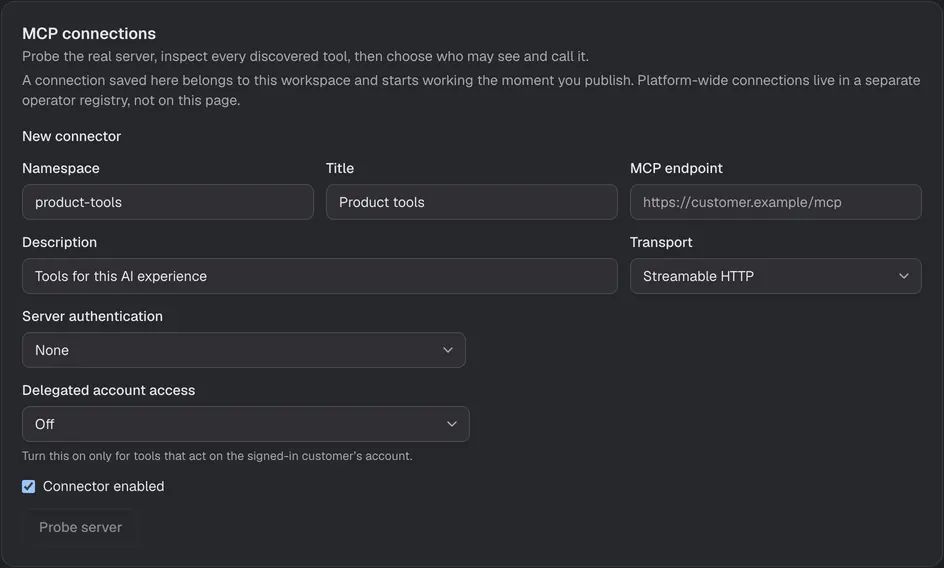Click the New connector subheading
The image size is (944, 568).
coord(72,137)
